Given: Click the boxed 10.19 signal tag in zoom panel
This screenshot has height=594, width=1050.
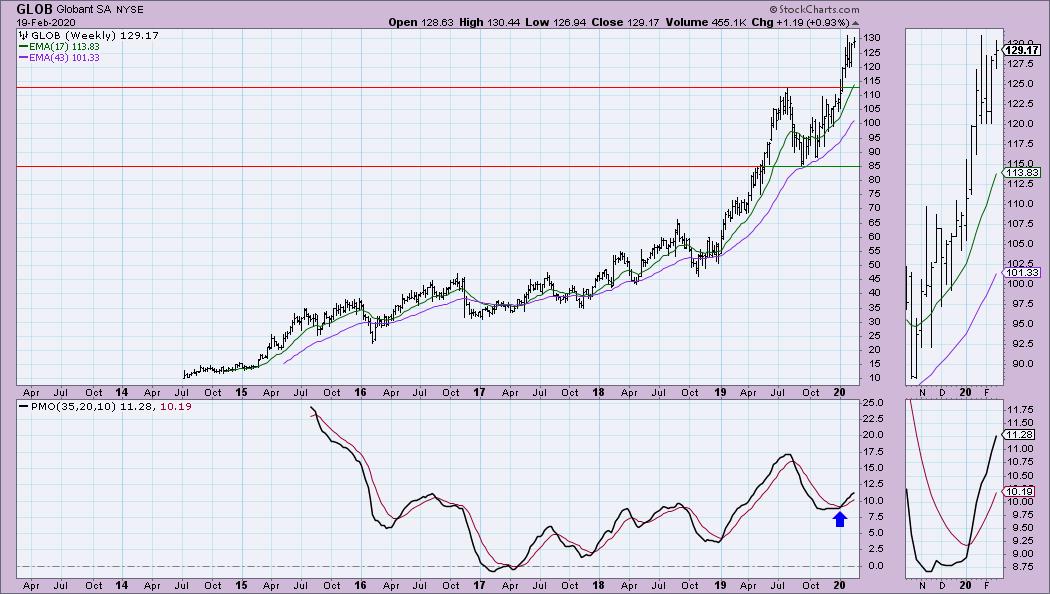Looking at the screenshot, I should tap(1021, 492).
